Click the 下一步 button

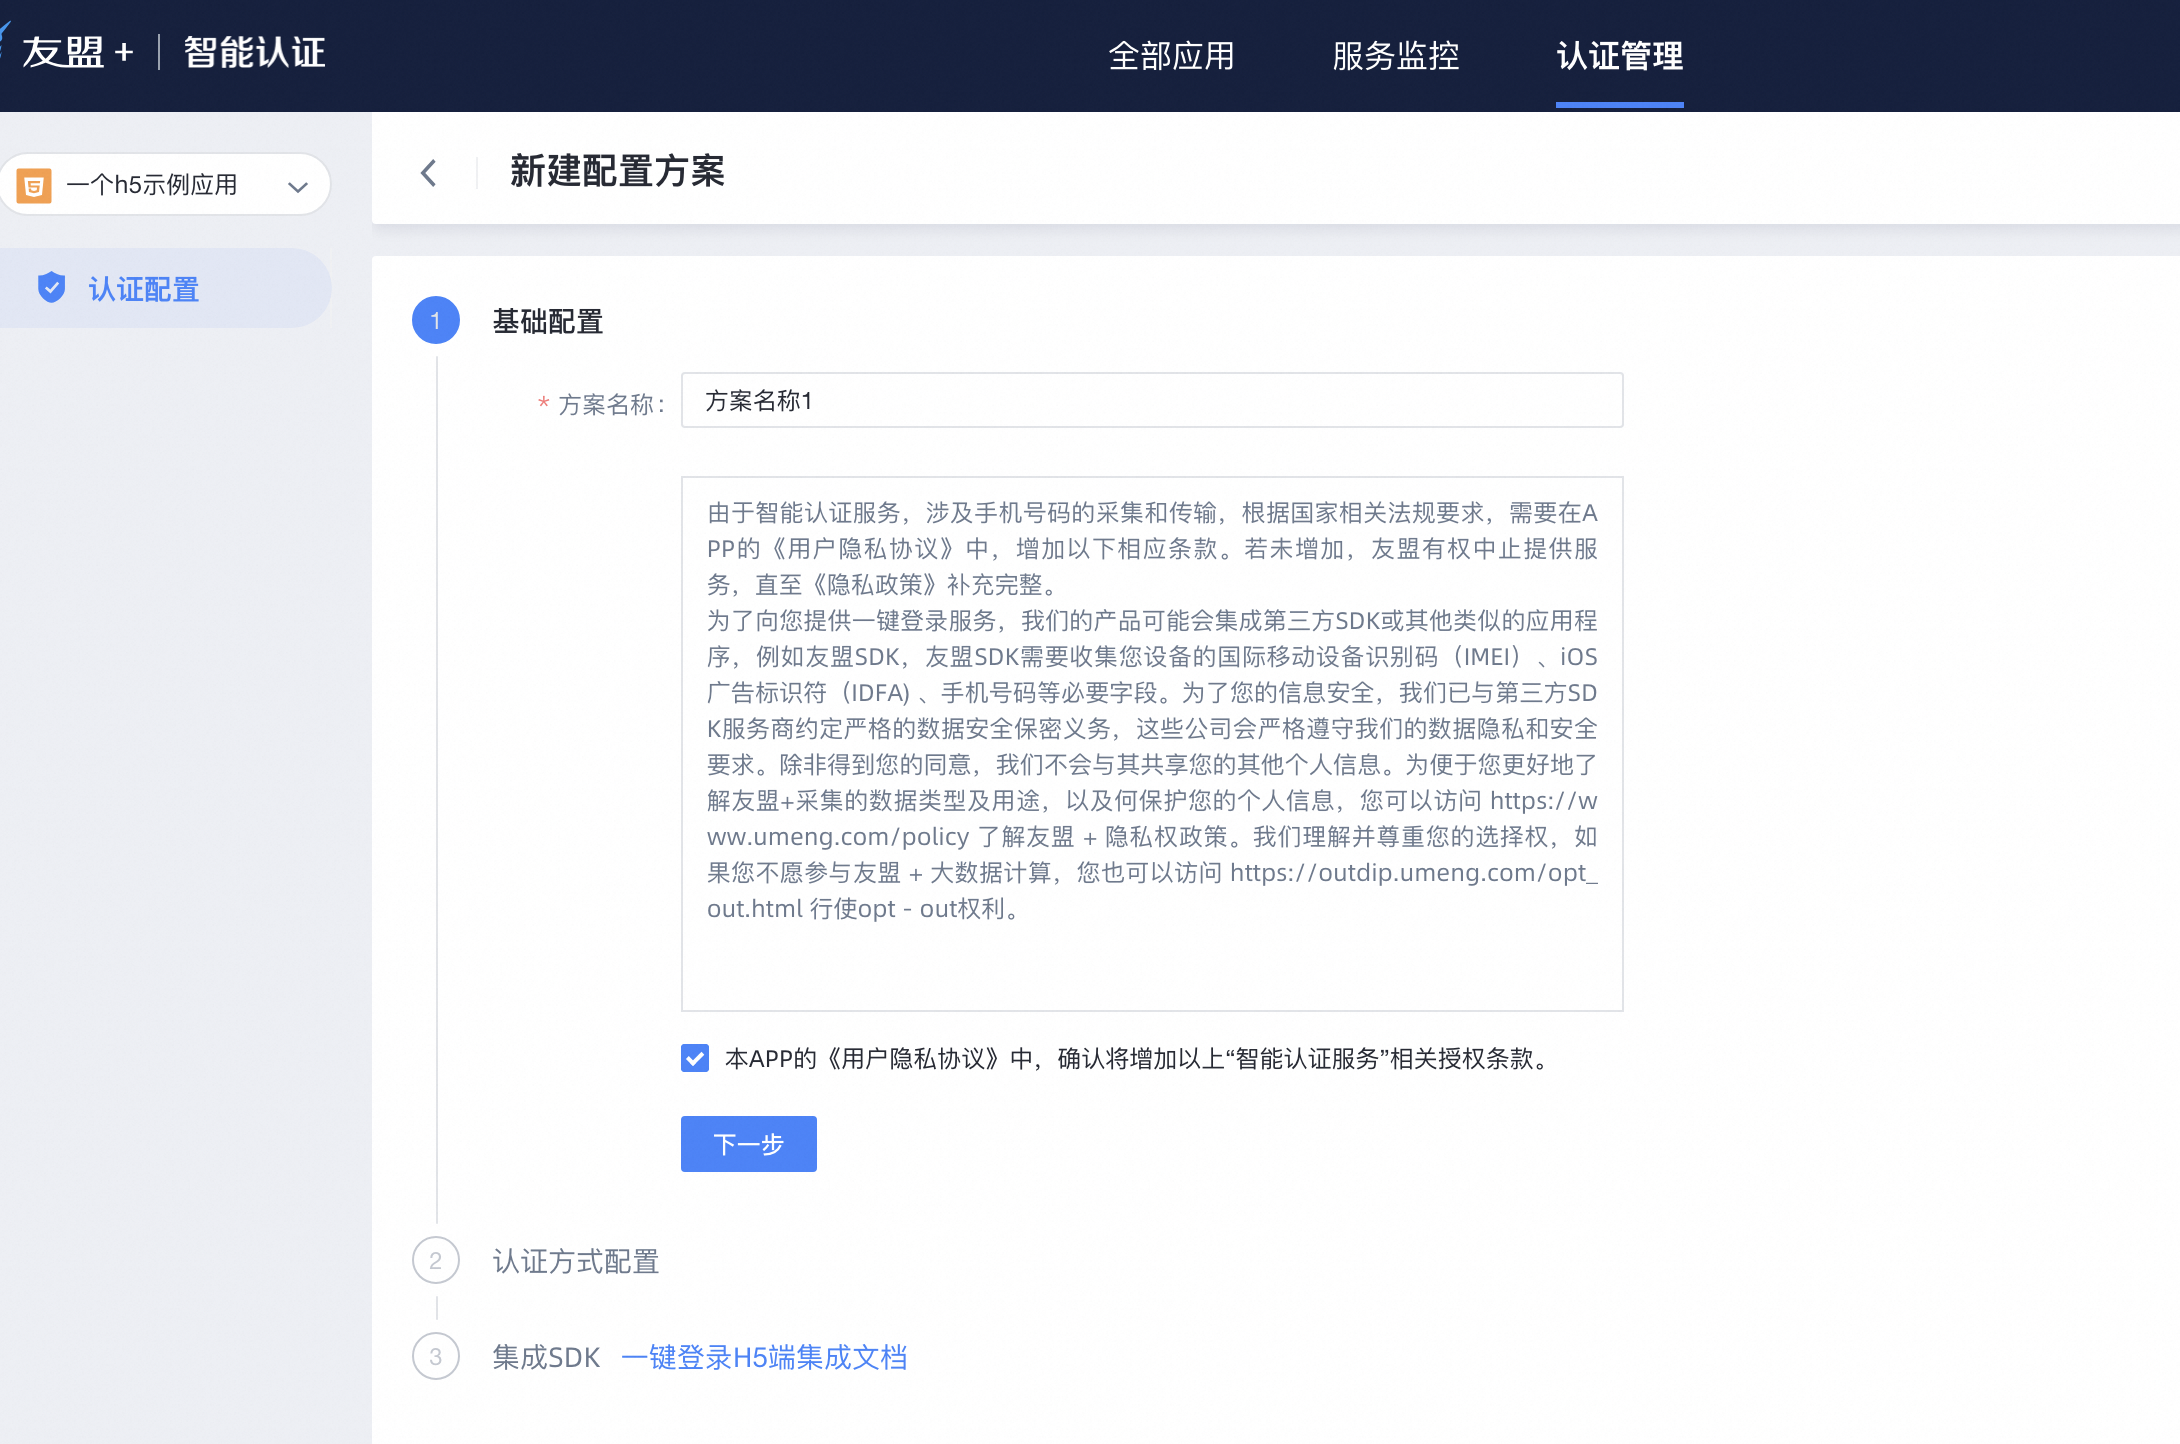point(749,1144)
